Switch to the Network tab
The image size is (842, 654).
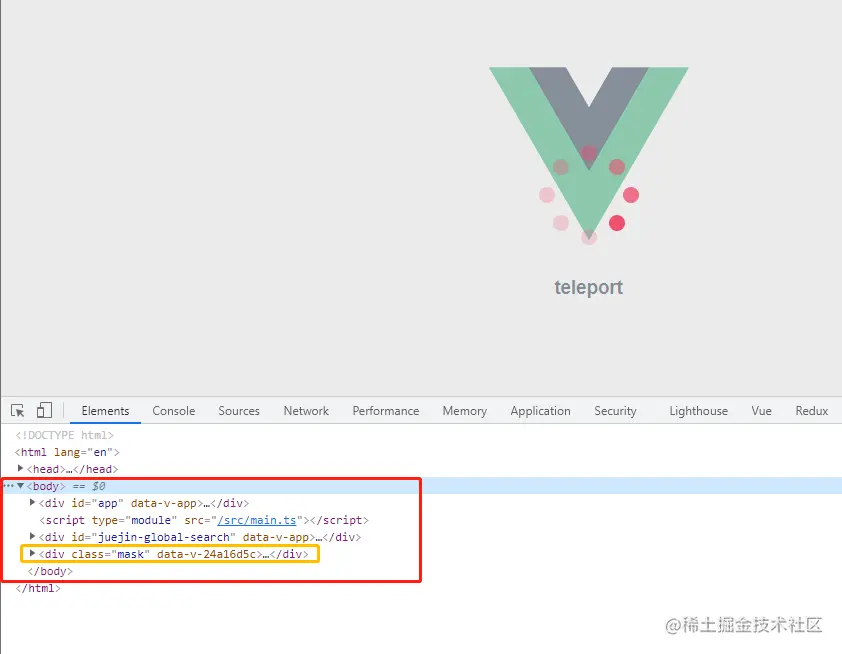306,411
